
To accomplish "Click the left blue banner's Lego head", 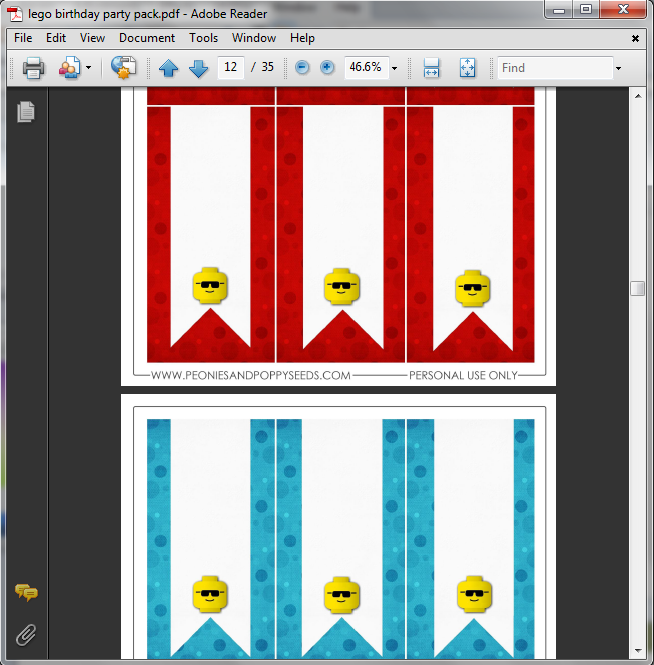I will (x=210, y=594).
